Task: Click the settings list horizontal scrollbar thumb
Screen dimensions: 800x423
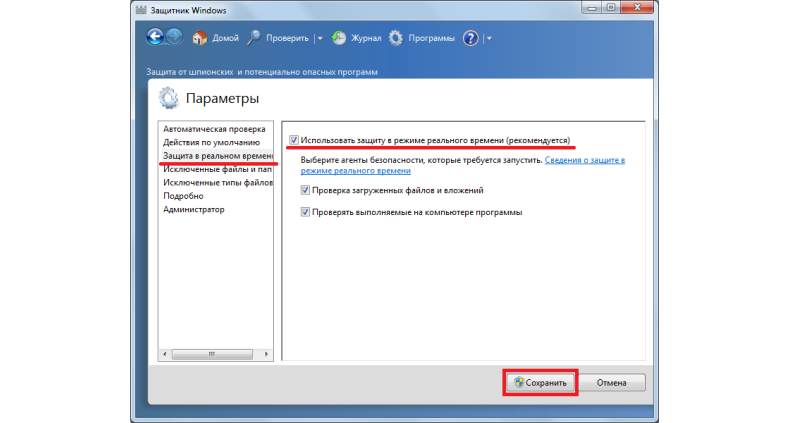Action: 212,354
